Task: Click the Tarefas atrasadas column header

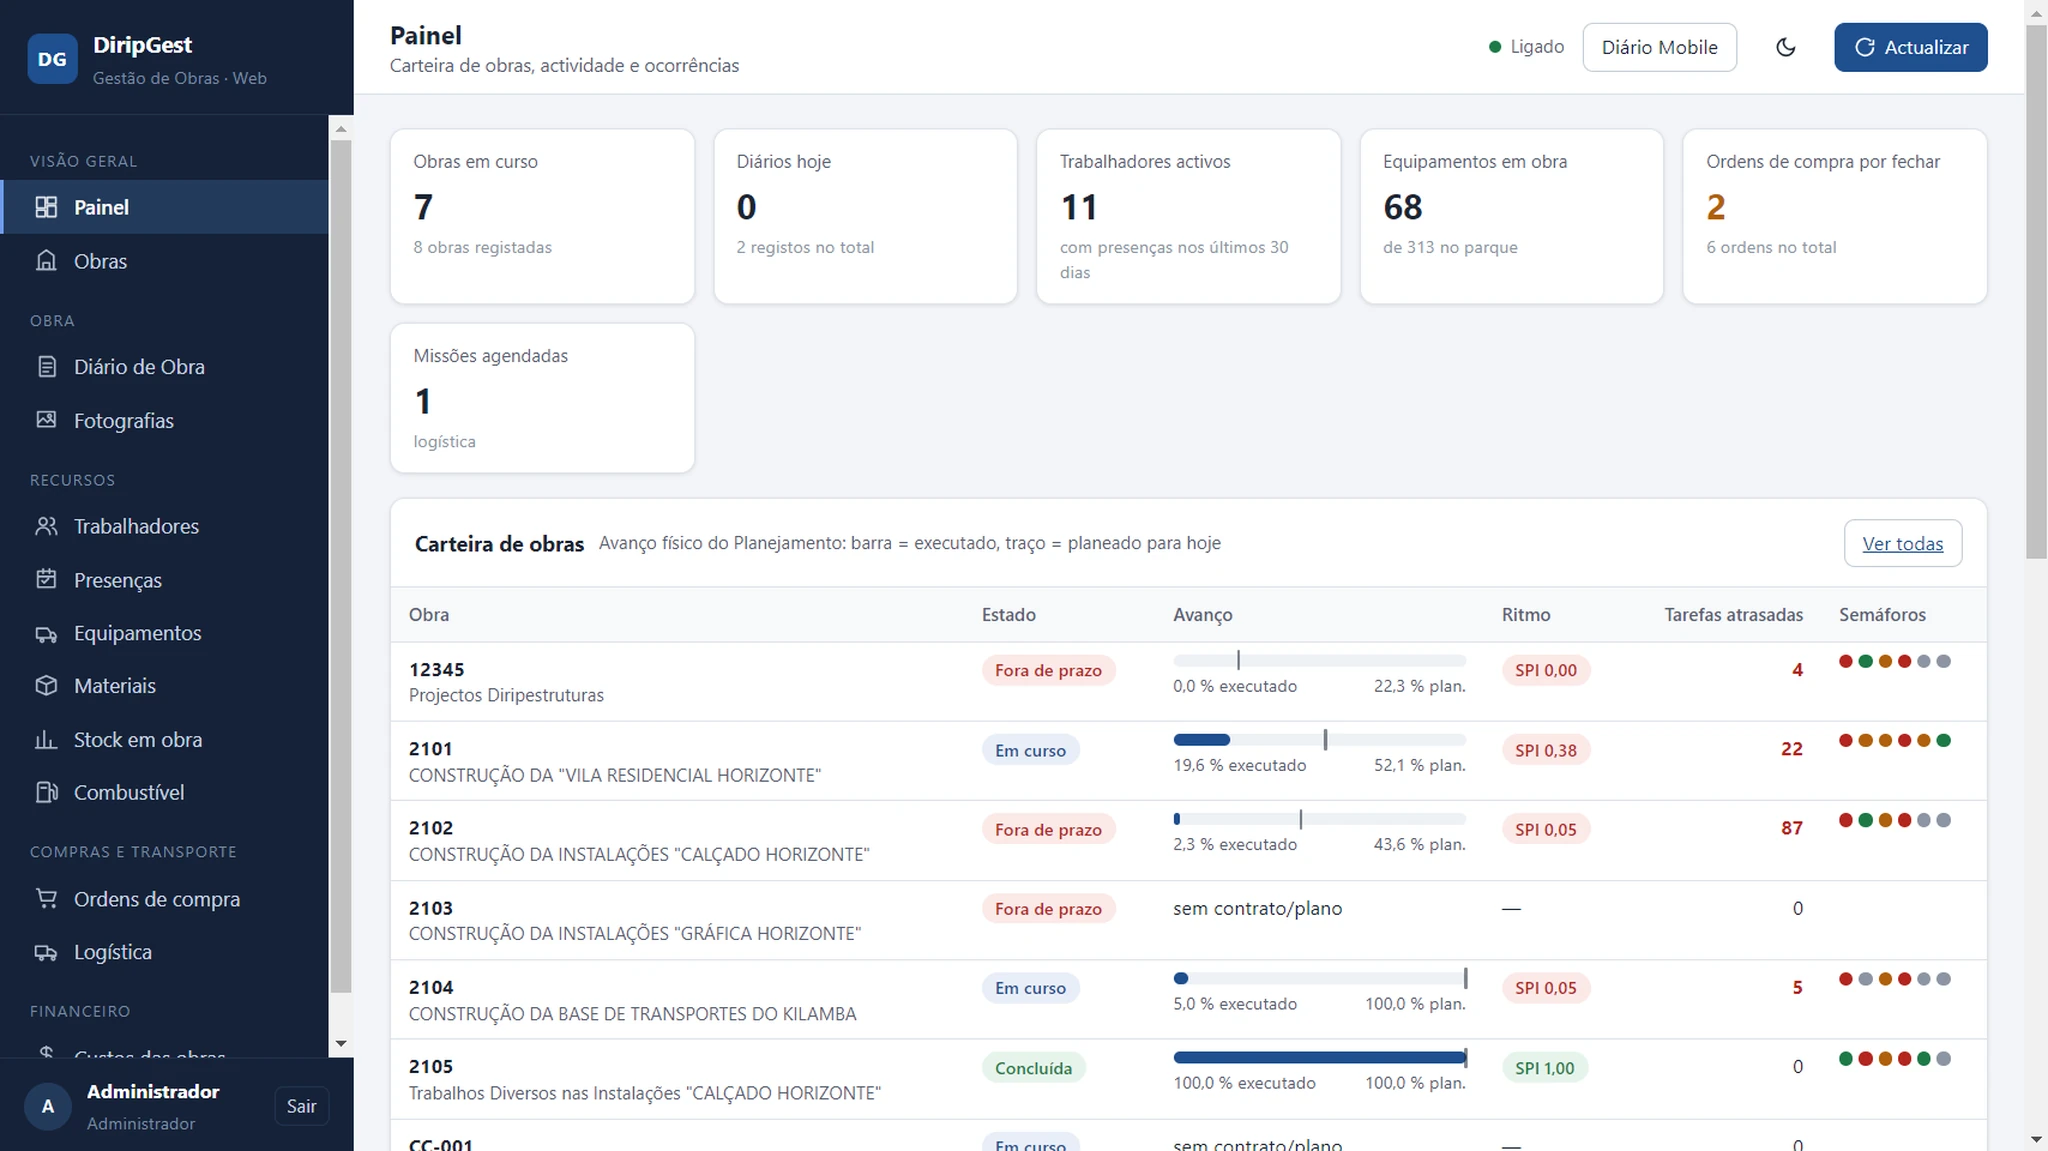Action: click(x=1733, y=615)
